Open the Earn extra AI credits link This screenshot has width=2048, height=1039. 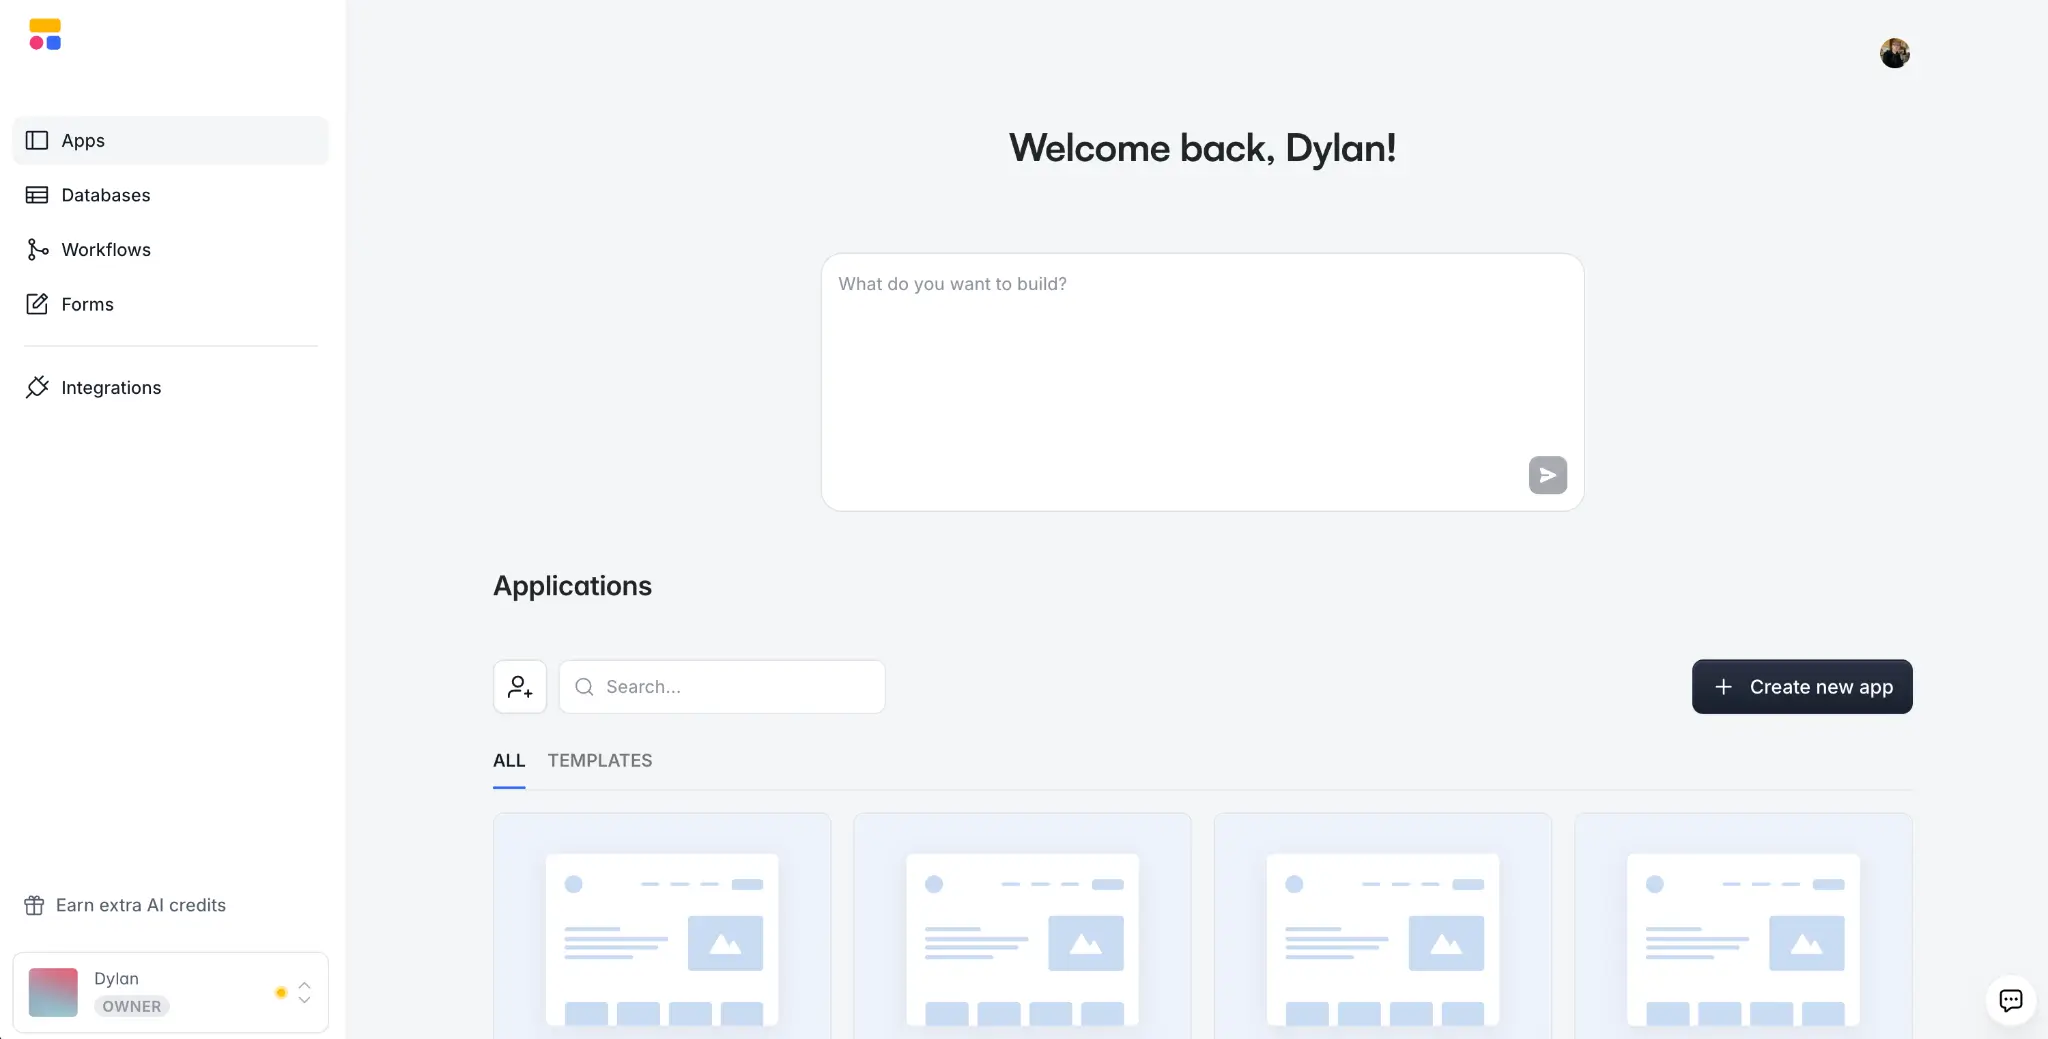click(140, 905)
